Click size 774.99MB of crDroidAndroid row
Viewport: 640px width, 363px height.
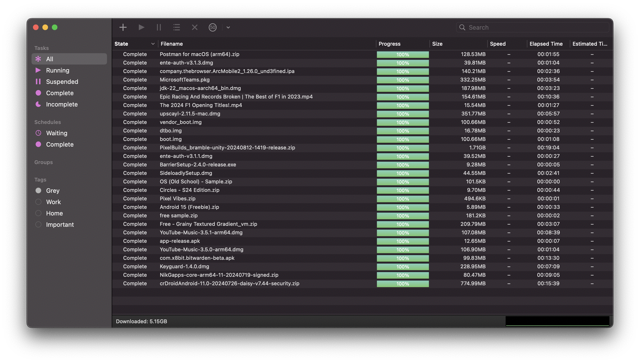473,283
